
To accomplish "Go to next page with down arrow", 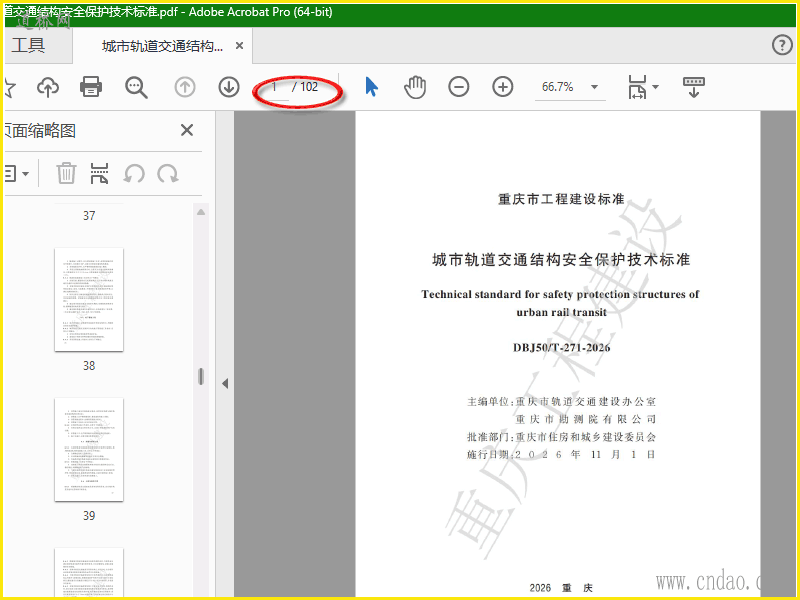I will click(229, 87).
